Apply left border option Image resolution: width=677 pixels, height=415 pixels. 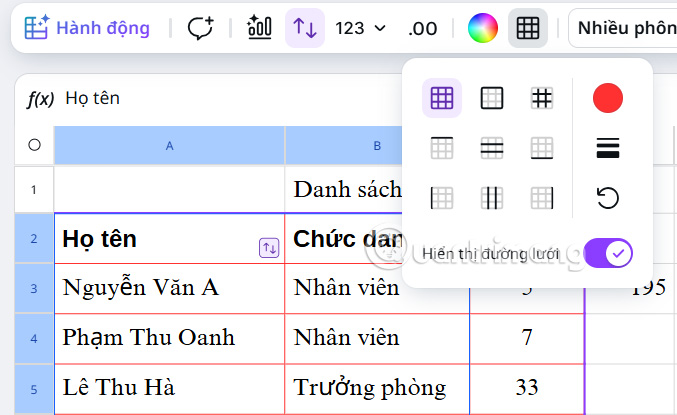coord(442,198)
